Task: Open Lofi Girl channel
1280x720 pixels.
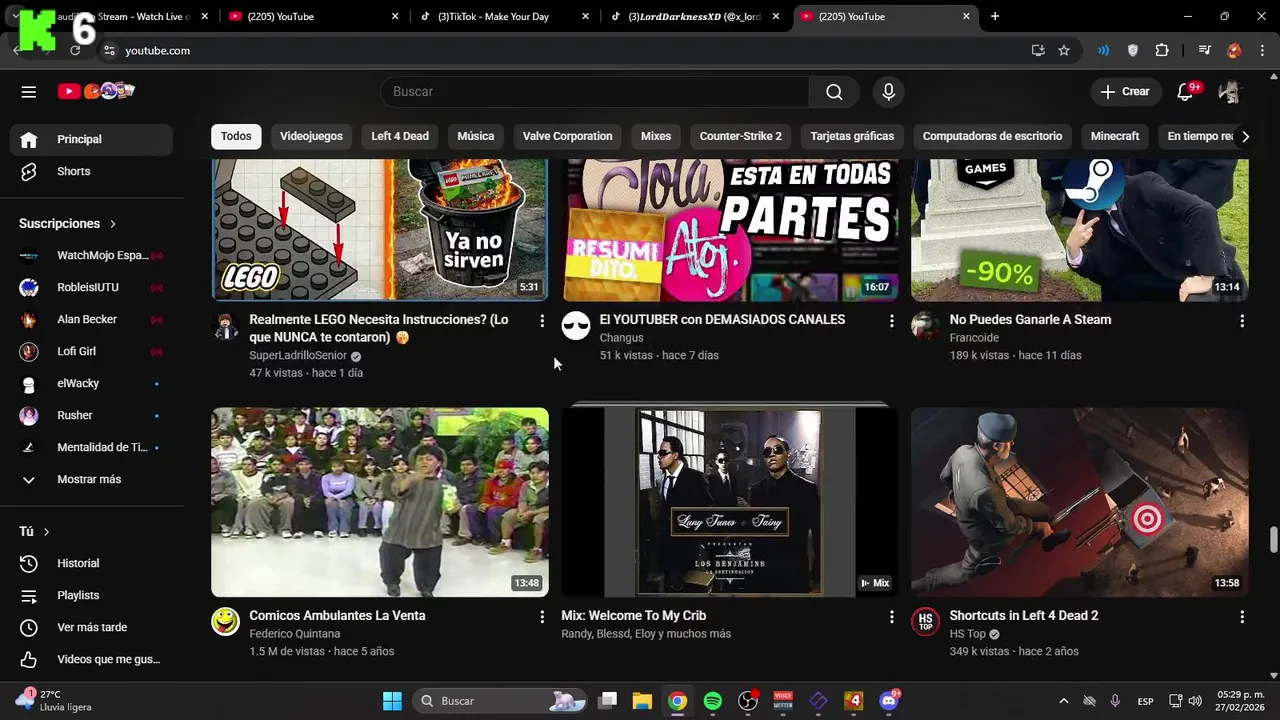Action: [92, 351]
